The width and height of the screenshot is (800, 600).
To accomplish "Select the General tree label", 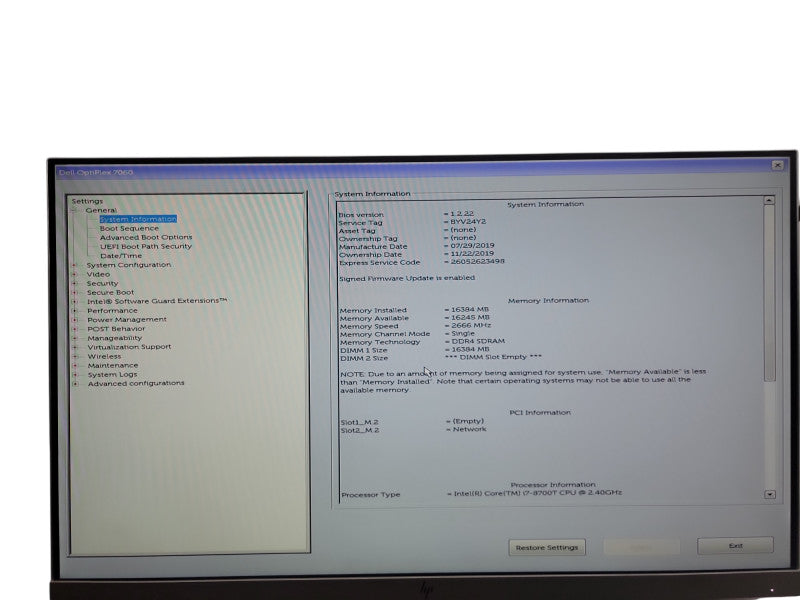I will point(101,210).
